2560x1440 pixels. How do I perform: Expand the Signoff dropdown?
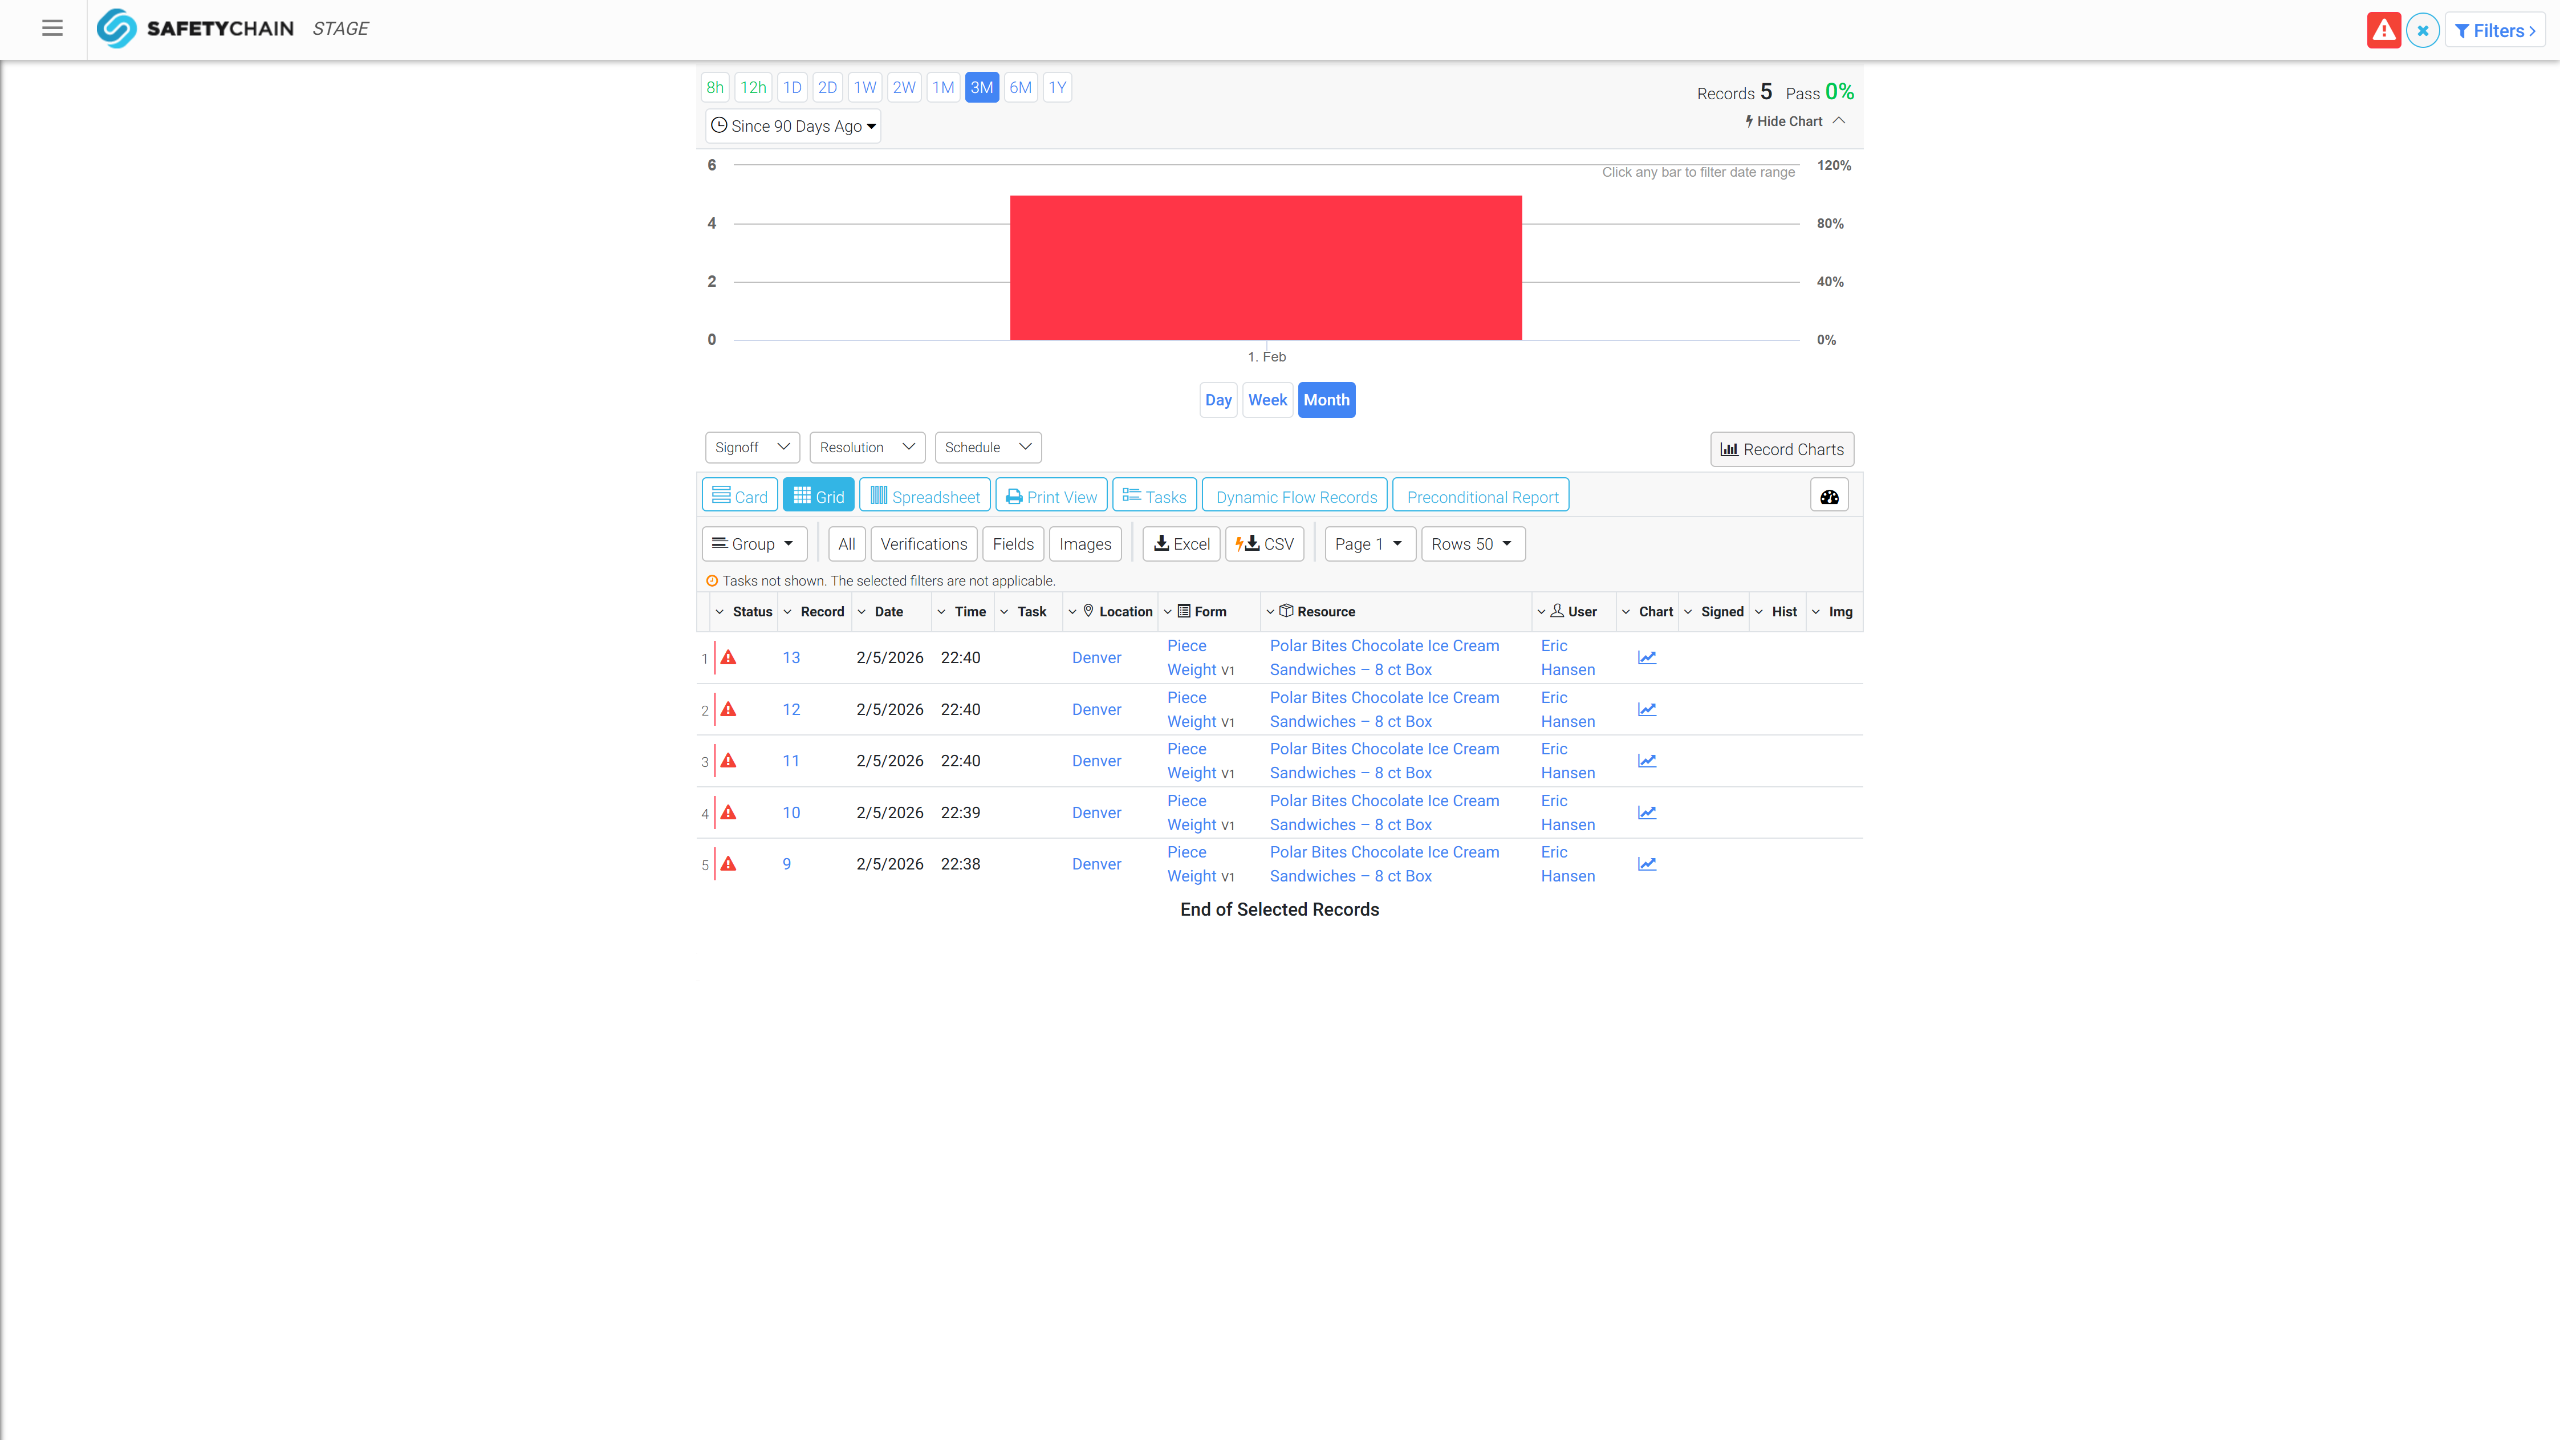click(752, 447)
